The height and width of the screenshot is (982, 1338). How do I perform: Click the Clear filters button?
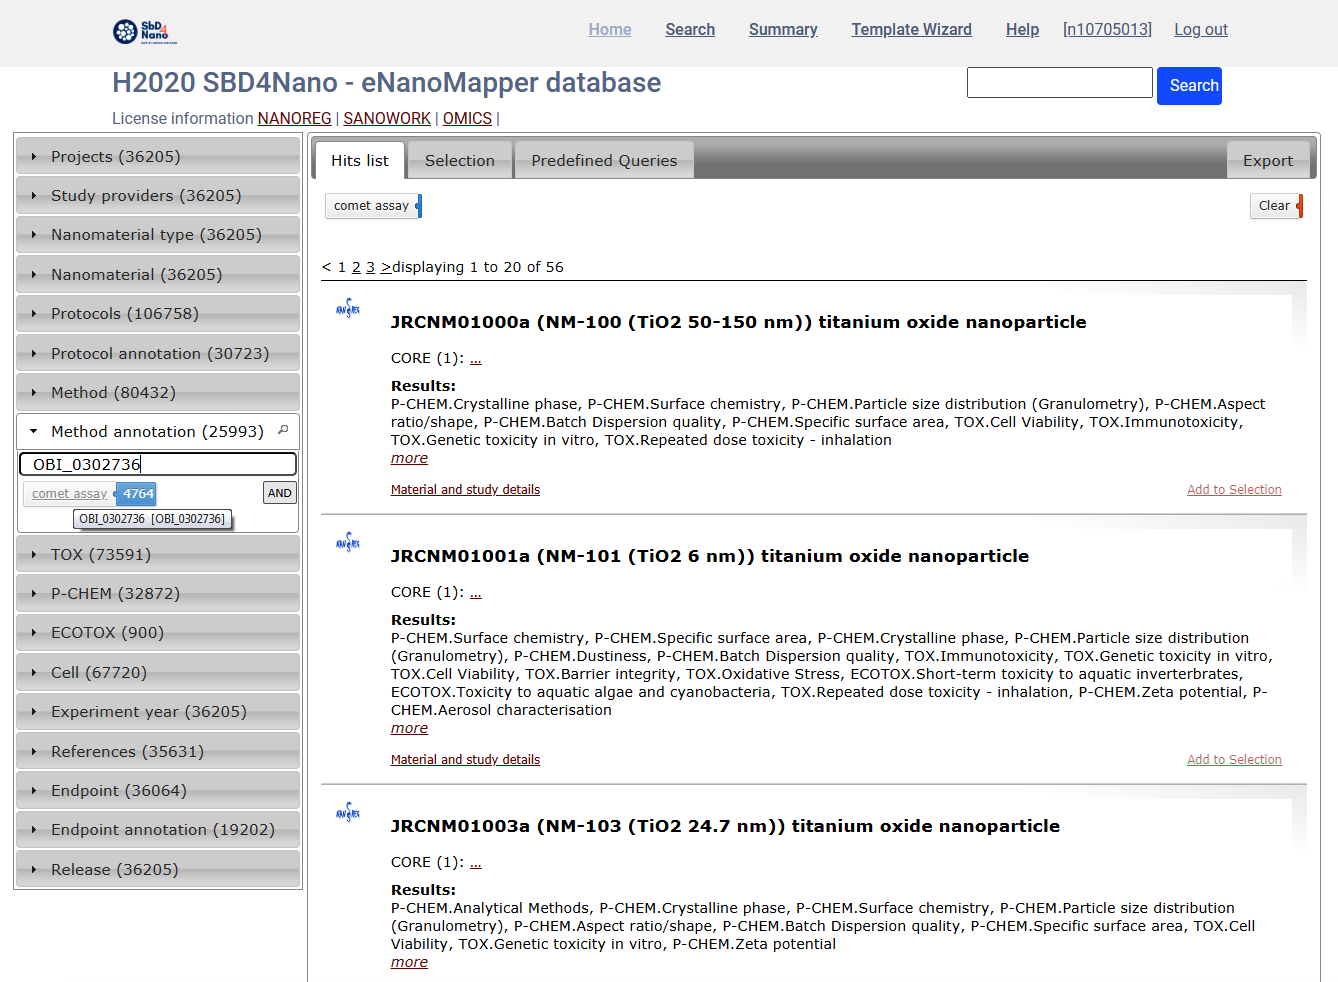[1275, 206]
